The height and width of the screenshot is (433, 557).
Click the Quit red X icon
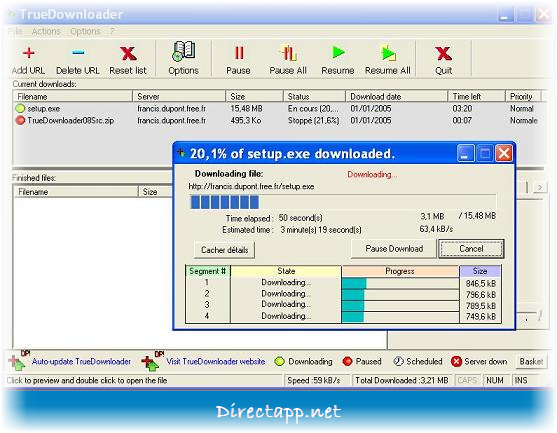(x=444, y=54)
